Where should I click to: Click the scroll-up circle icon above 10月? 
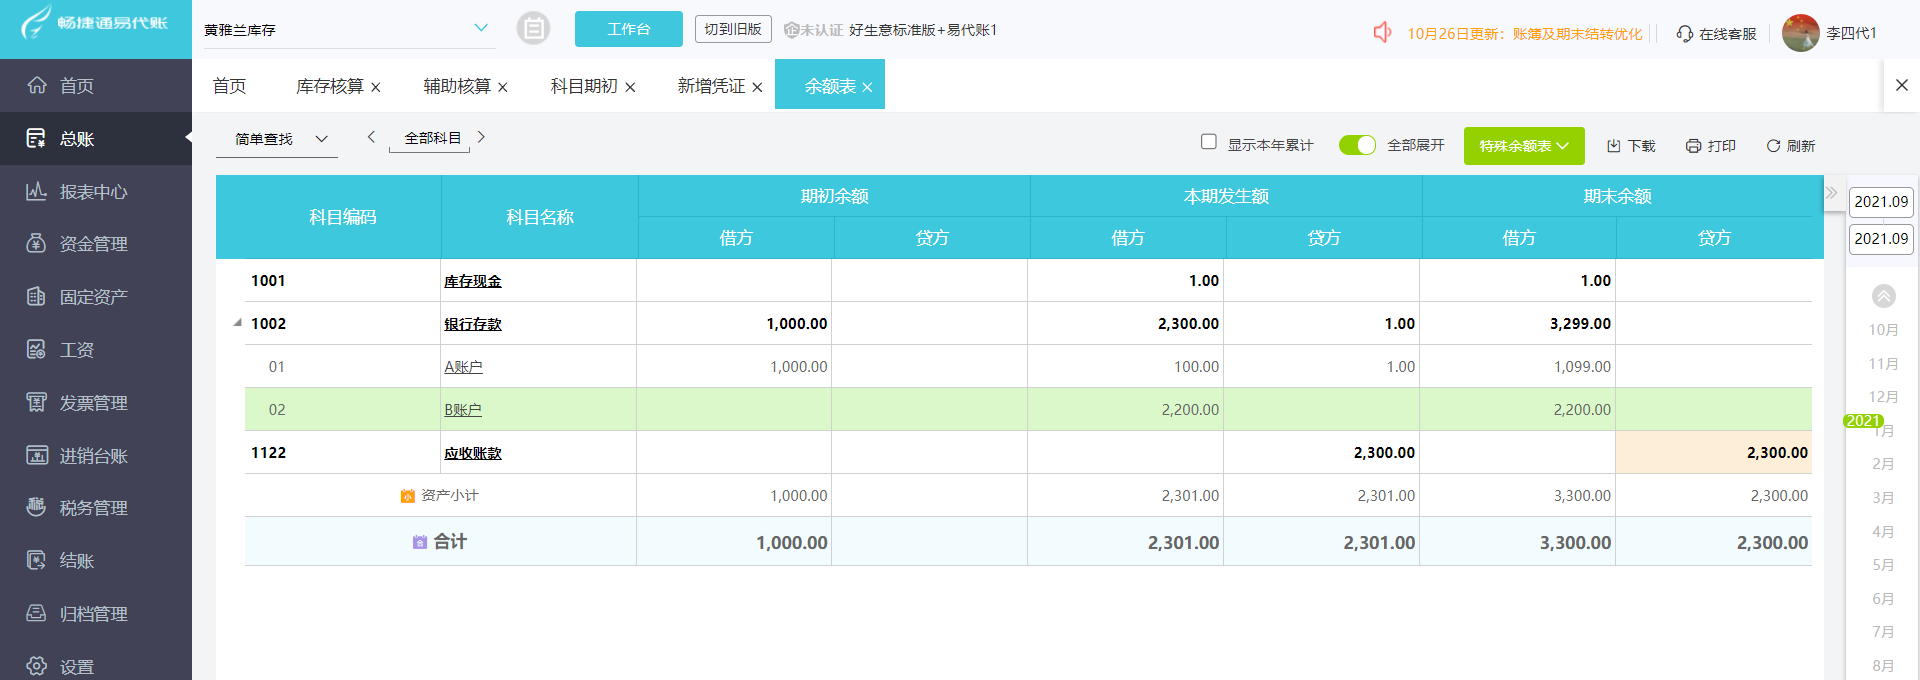click(1884, 296)
